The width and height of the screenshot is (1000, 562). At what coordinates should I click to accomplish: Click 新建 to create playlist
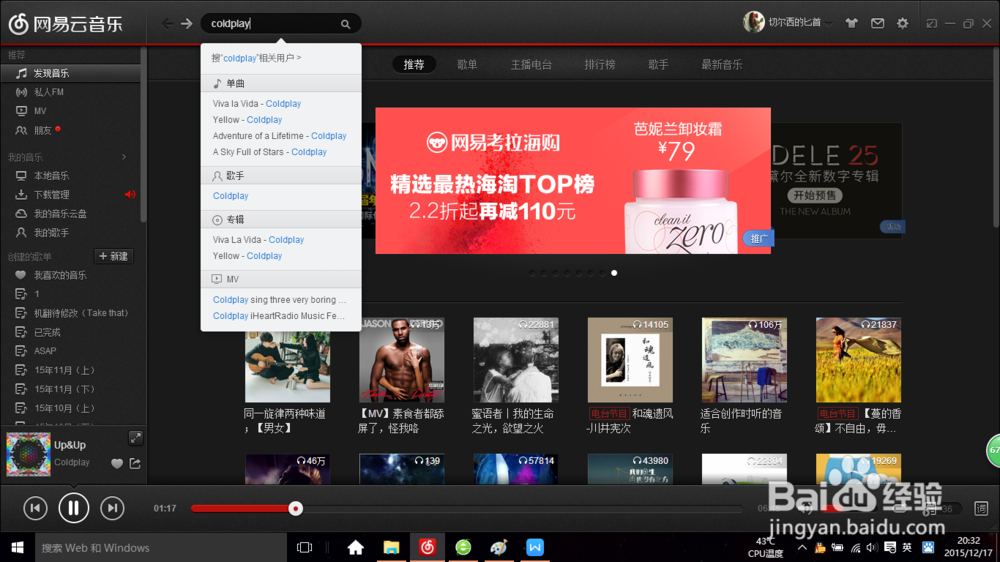(x=114, y=256)
